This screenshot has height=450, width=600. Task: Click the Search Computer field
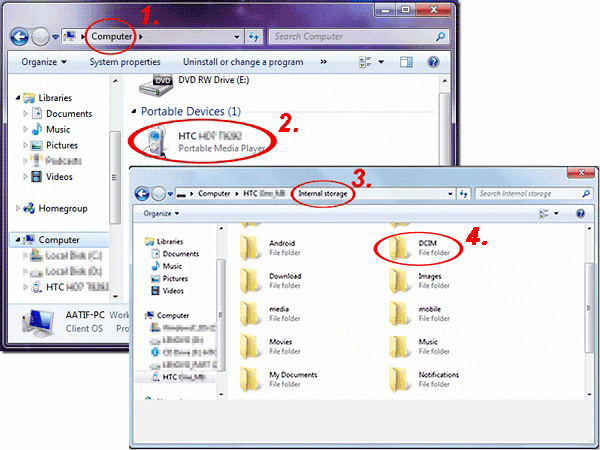click(359, 37)
